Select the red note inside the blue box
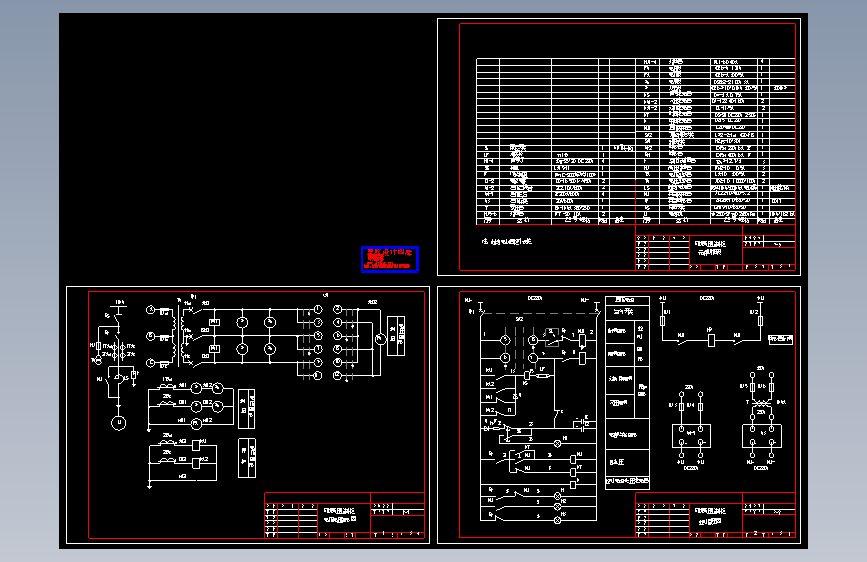This screenshot has width=867, height=562. coord(390,259)
